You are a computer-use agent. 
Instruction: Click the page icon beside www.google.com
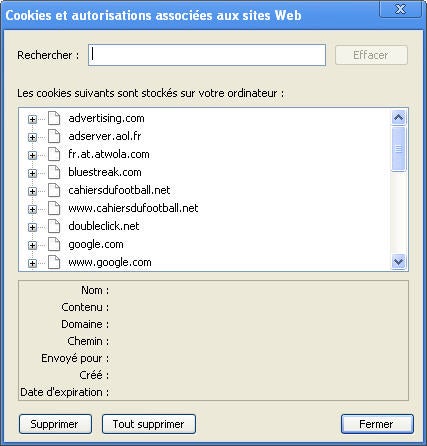54,262
